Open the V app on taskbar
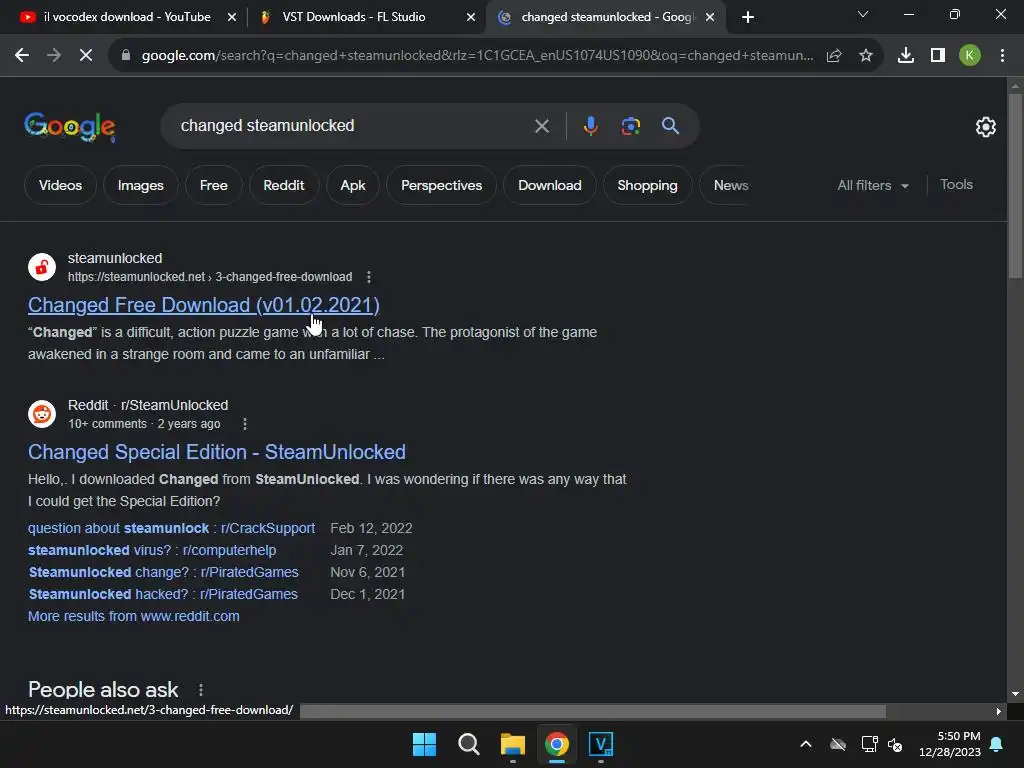The height and width of the screenshot is (768, 1024). [601, 744]
